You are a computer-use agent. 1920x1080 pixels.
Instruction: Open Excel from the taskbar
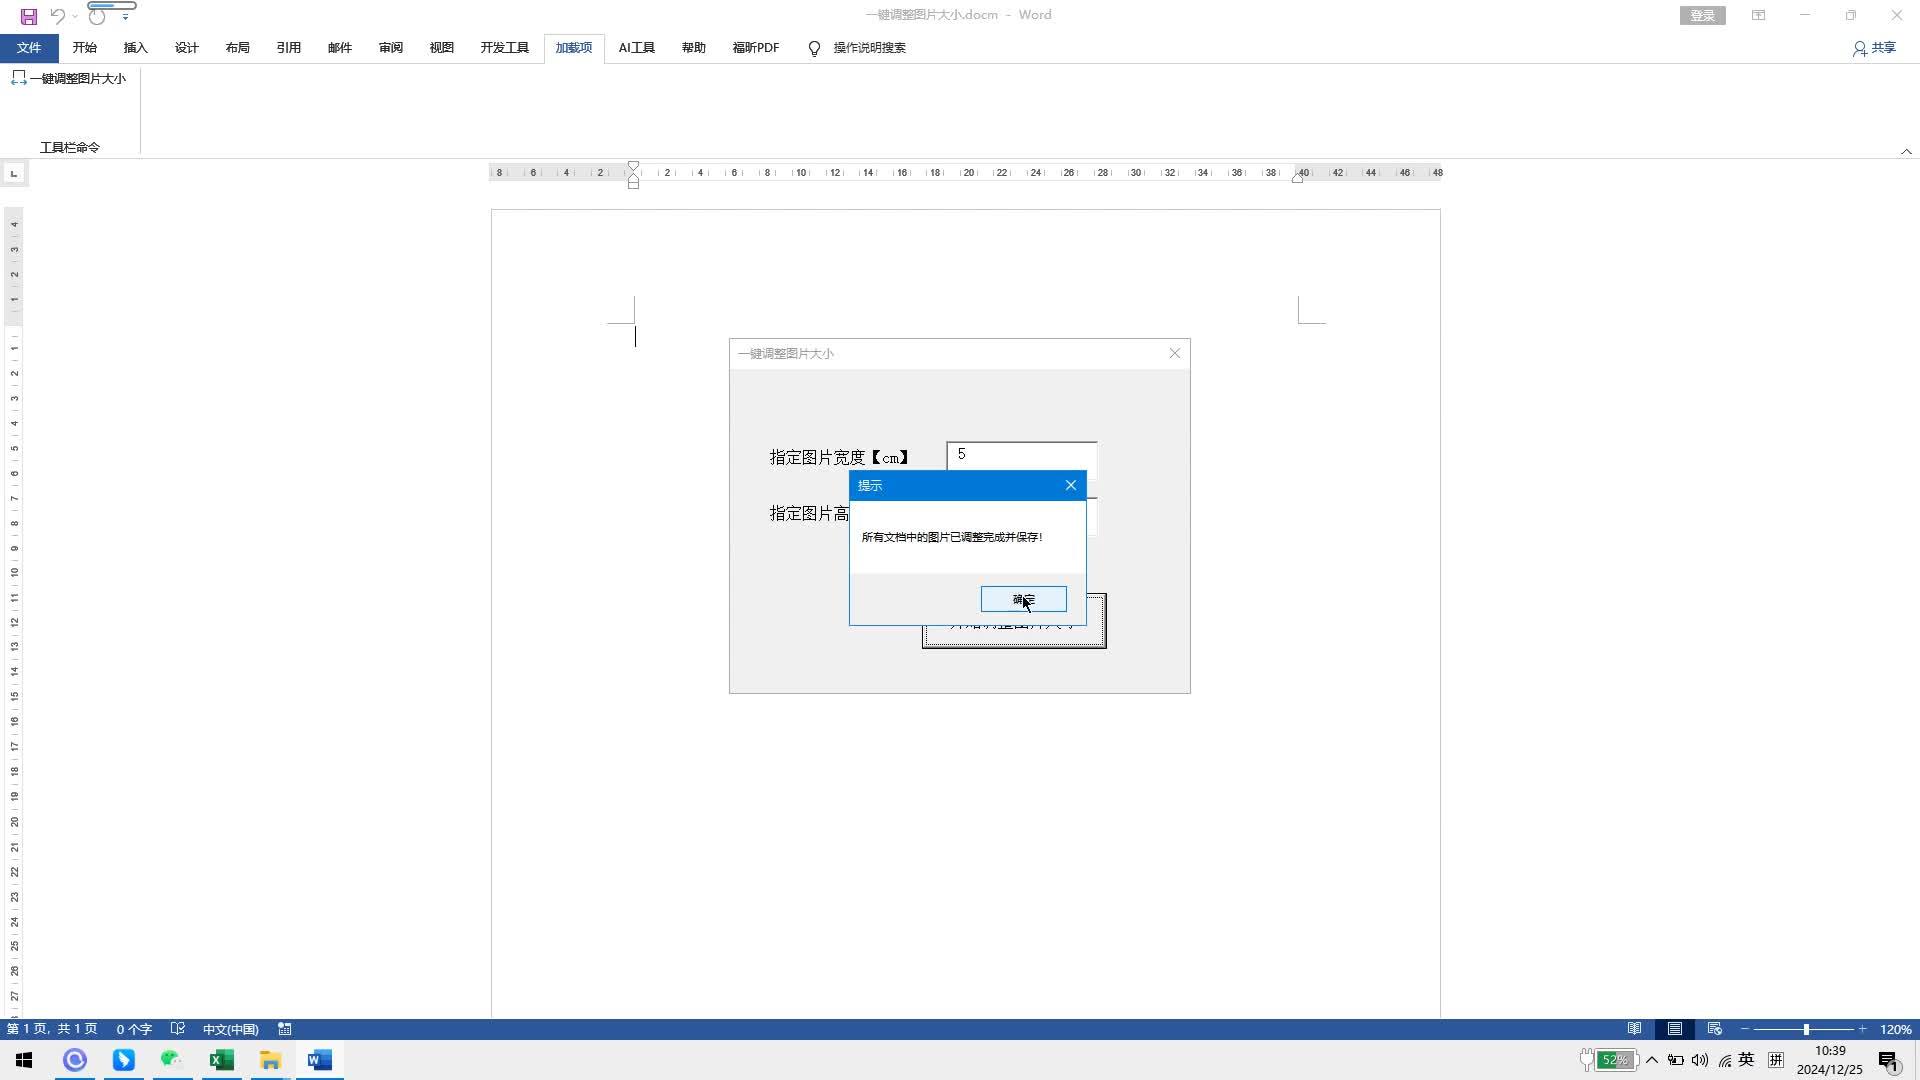[221, 1060]
